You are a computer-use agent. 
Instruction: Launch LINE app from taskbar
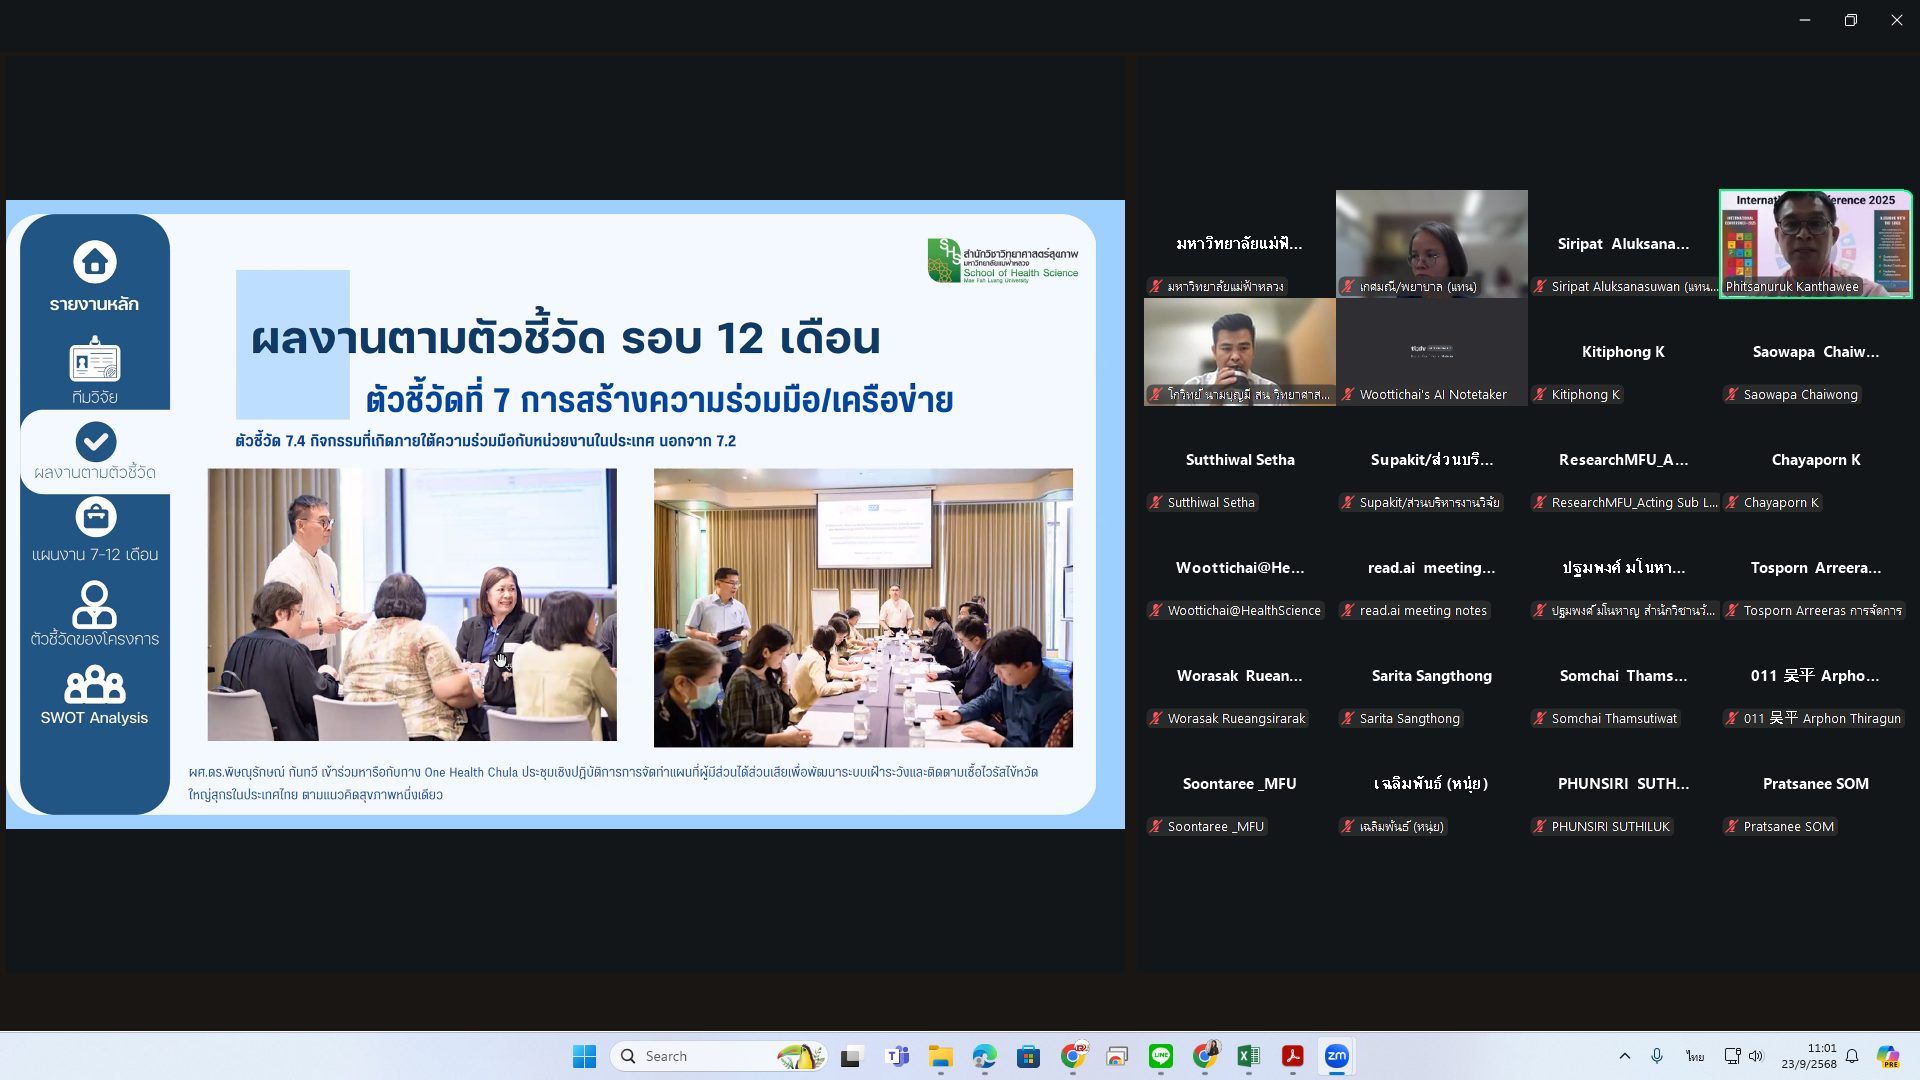point(1160,1056)
